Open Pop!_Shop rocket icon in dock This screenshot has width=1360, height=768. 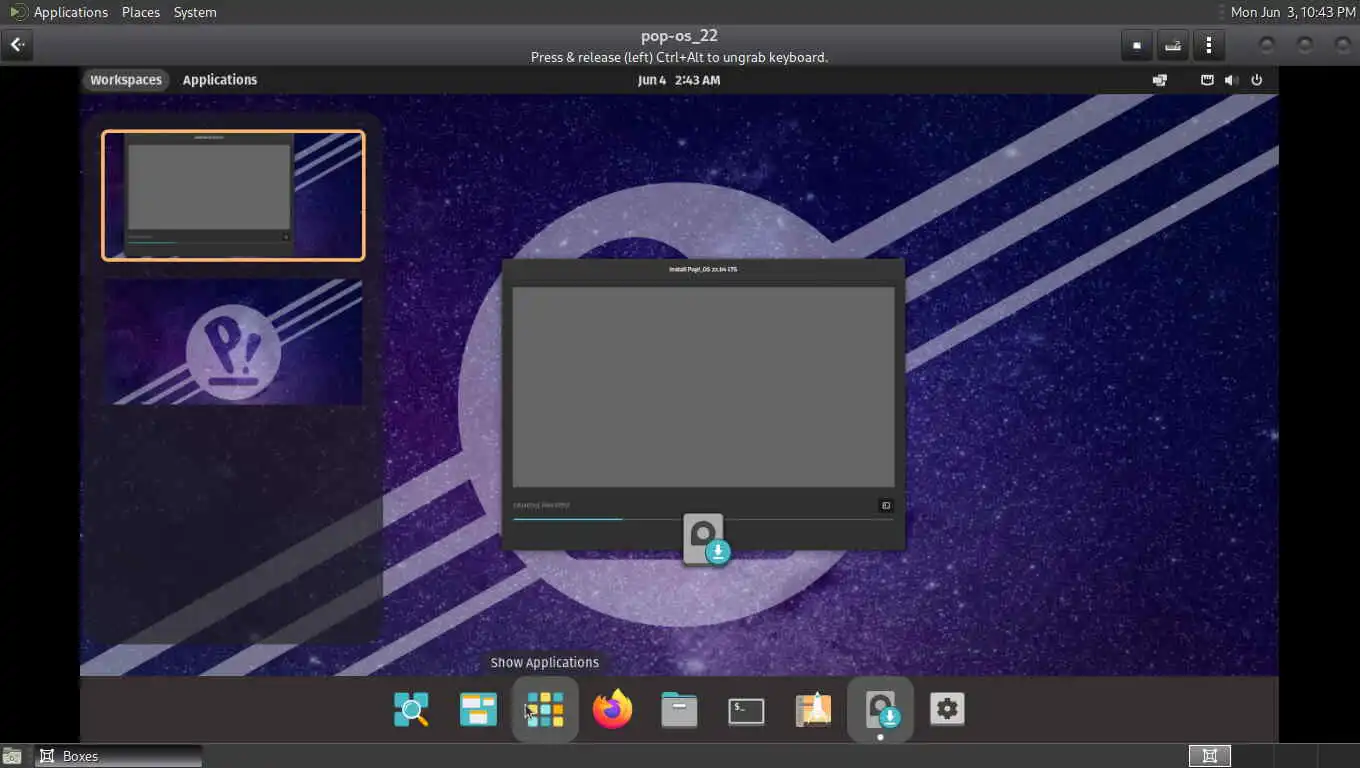pyautogui.click(x=813, y=709)
